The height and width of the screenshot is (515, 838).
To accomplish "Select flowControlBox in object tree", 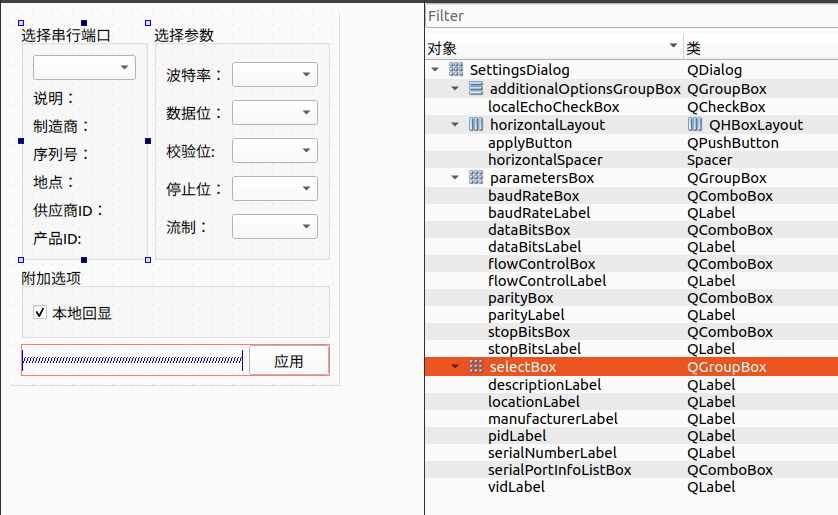I will [541, 264].
